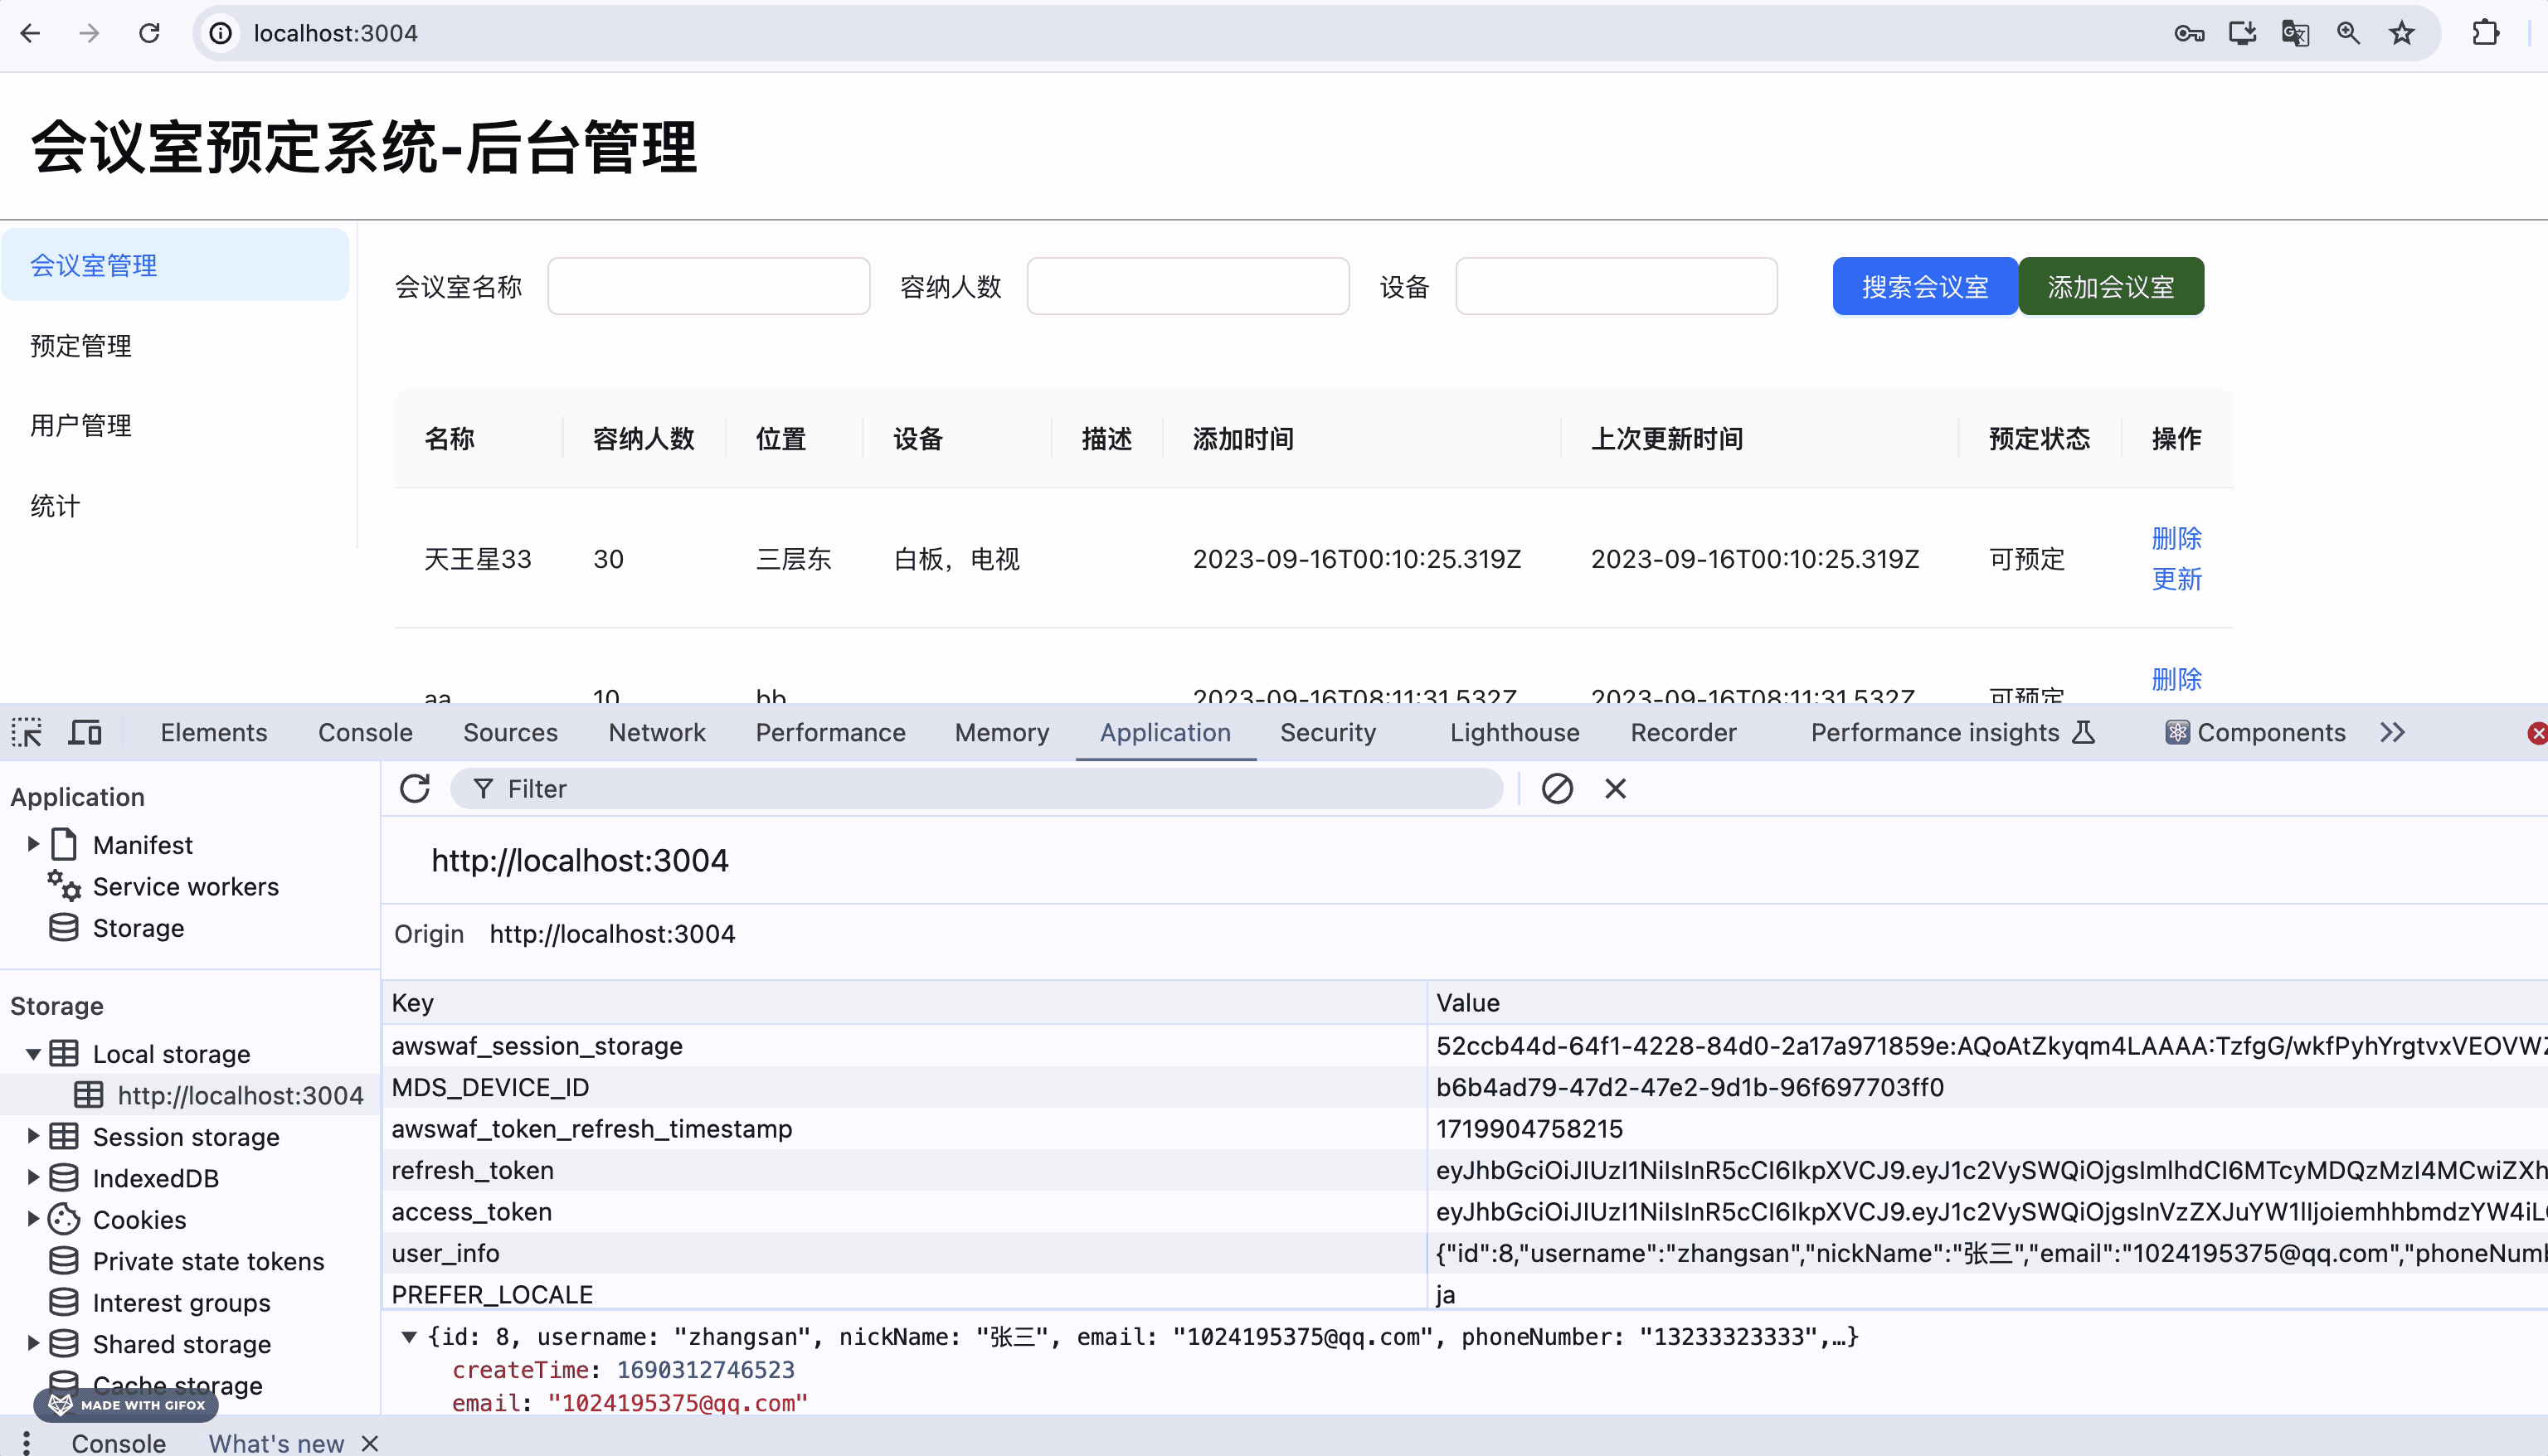The height and width of the screenshot is (1456, 2548).
Task: Expand the Cookies tree node
Action: click(33, 1219)
